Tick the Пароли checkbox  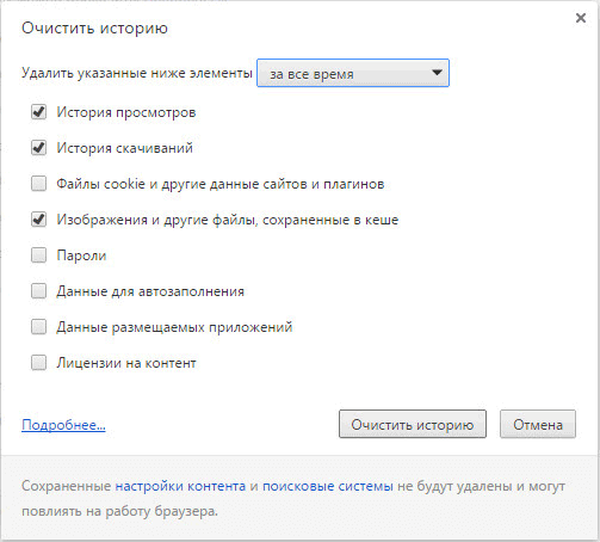click(39, 255)
